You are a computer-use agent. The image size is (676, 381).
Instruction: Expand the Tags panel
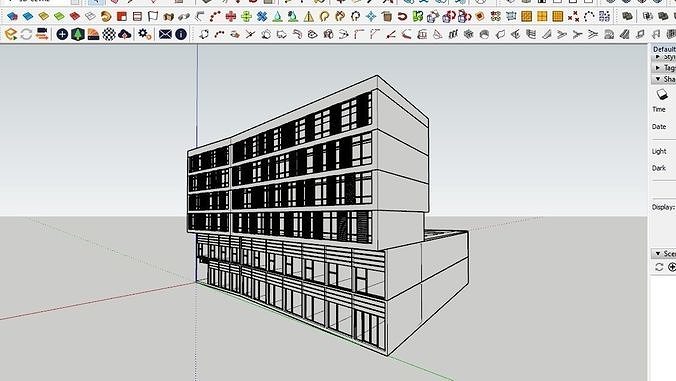coord(658,68)
